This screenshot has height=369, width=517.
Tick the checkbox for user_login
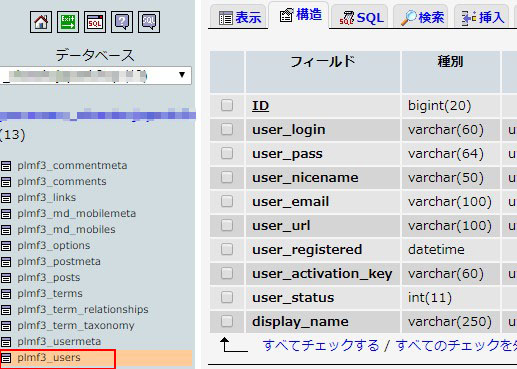[227, 129]
